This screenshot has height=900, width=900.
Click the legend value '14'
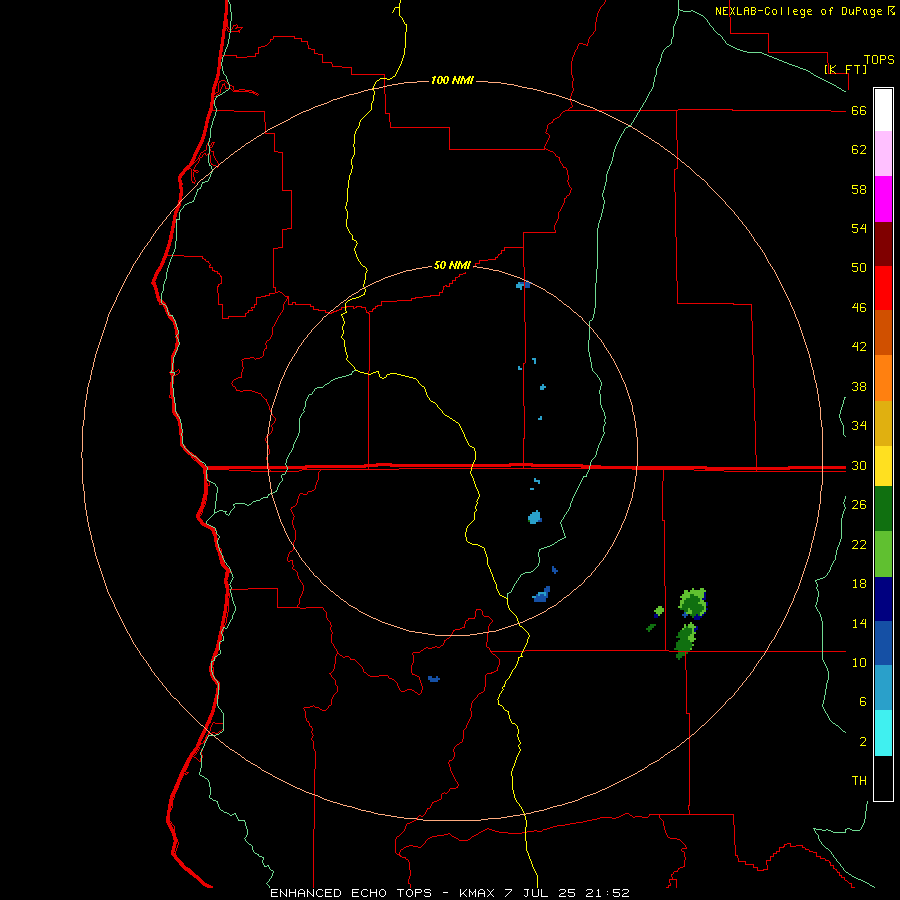click(859, 623)
